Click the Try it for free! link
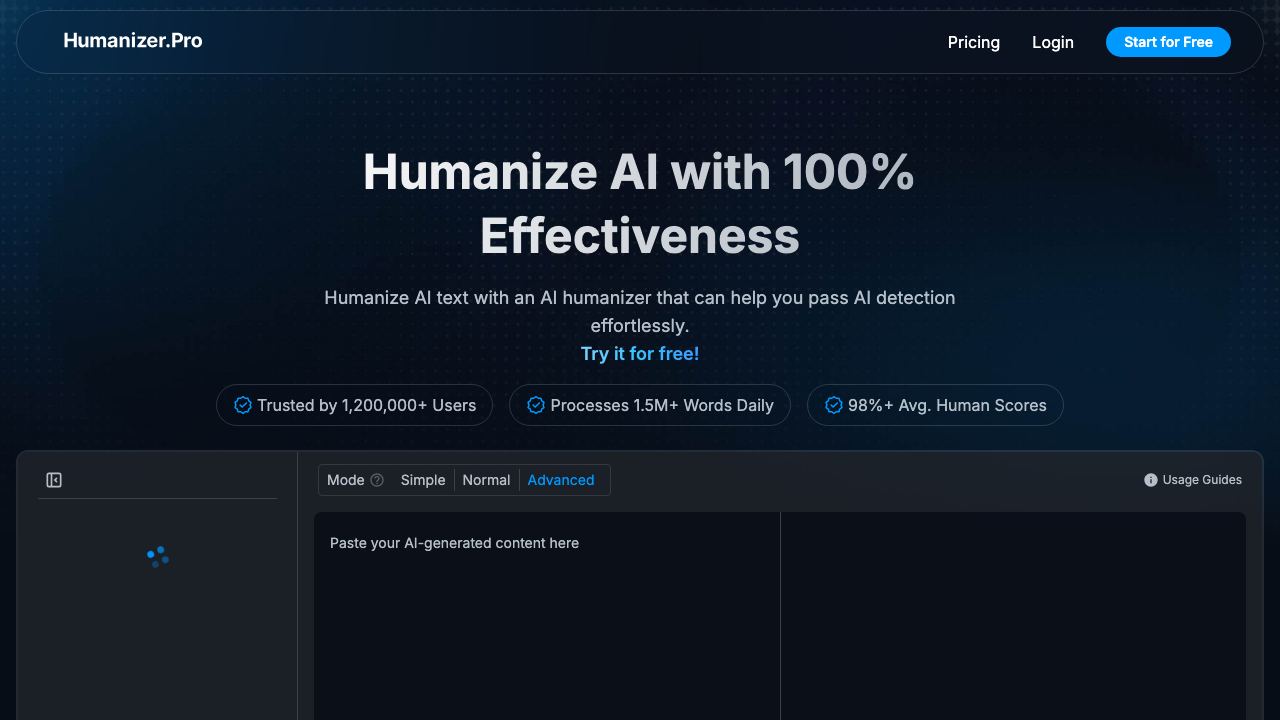The image size is (1280, 720). coord(640,353)
